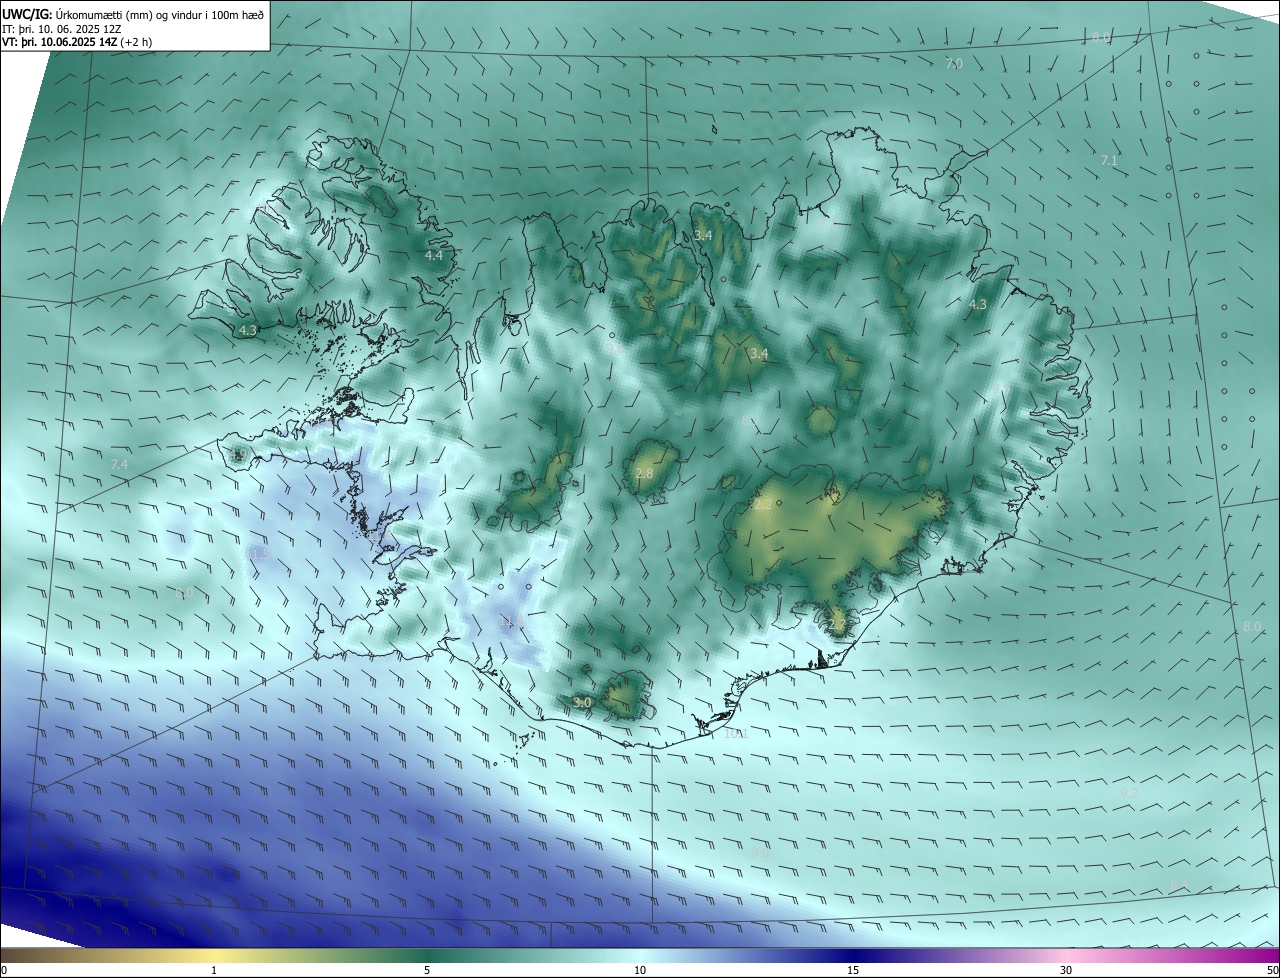The height and width of the screenshot is (978, 1280).
Task: Click the 3.0 value label on the map
Action: pos(582,703)
